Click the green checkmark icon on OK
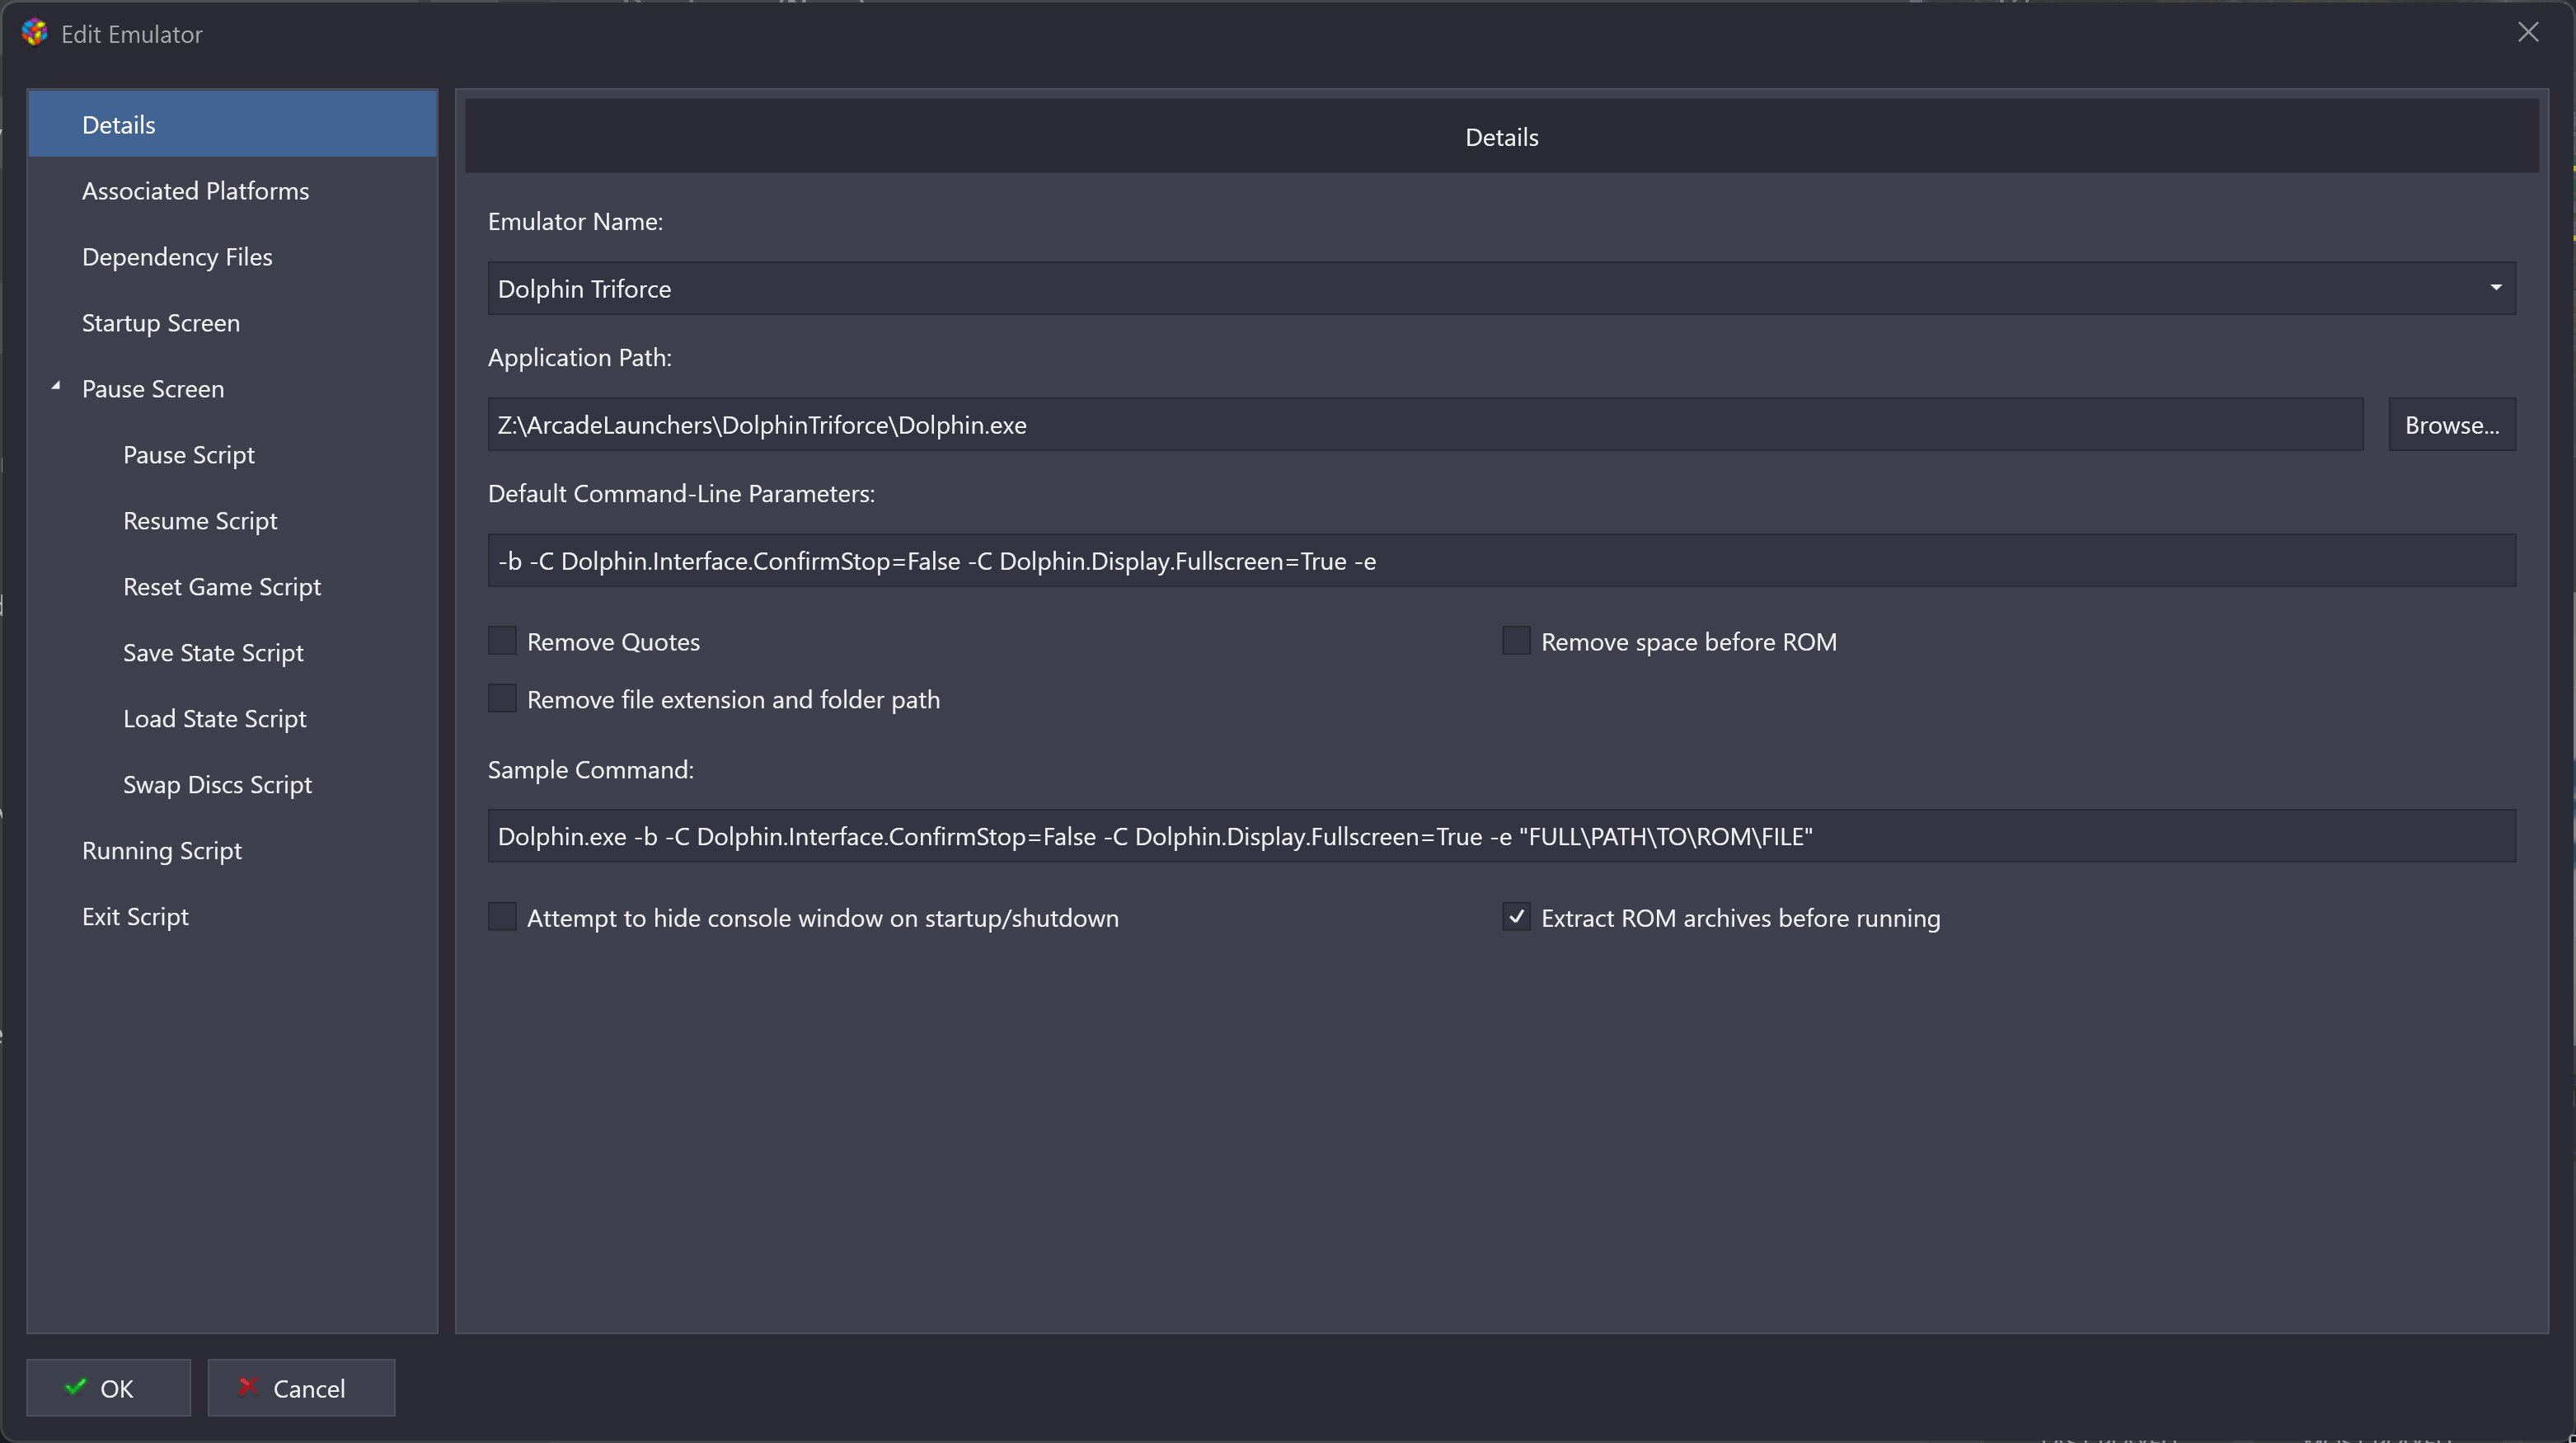Viewport: 2576px width, 1443px height. point(75,1387)
